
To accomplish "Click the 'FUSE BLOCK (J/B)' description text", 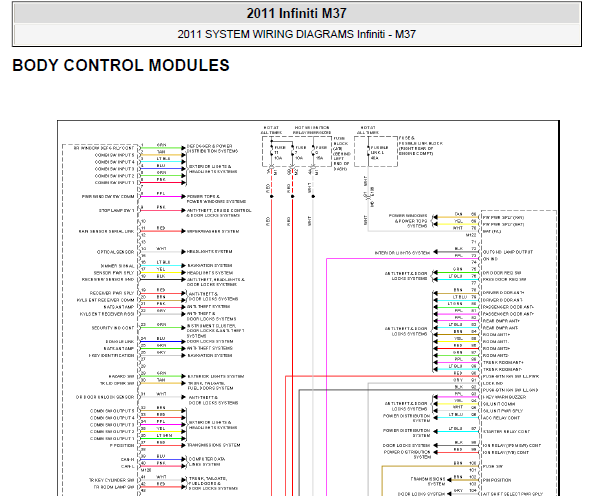I will coord(342,154).
